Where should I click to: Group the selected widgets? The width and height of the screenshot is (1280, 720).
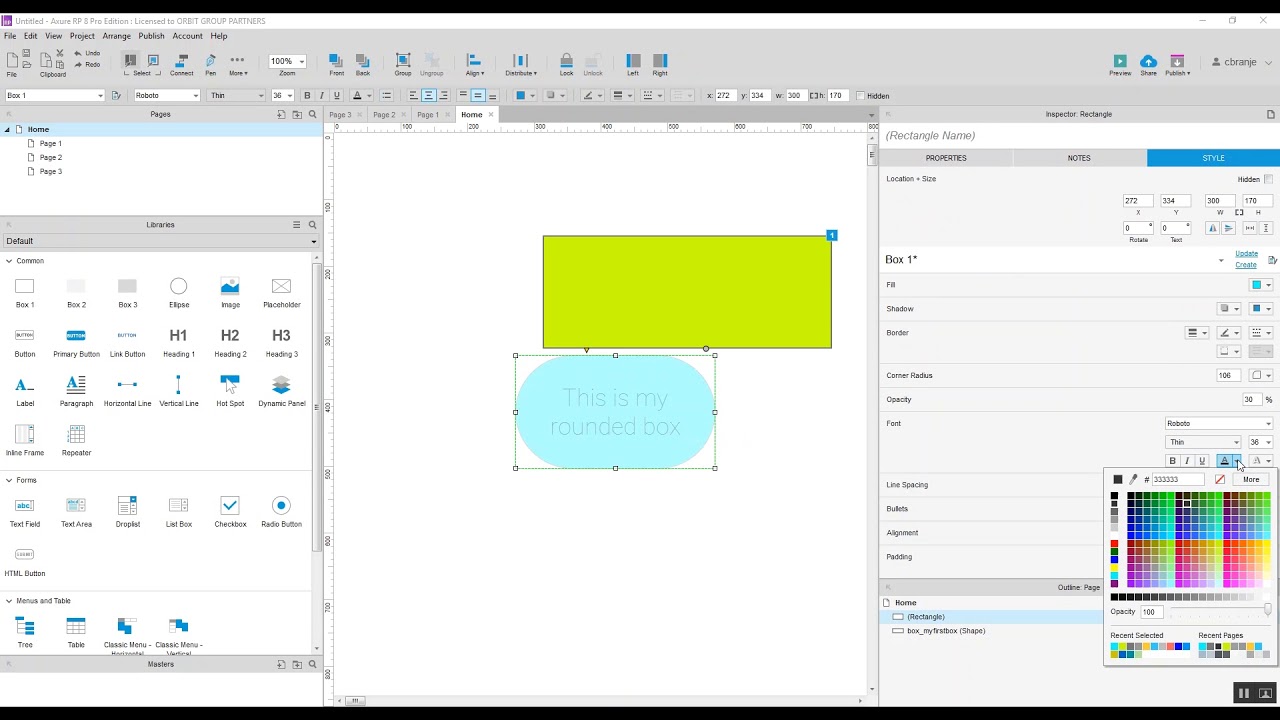pyautogui.click(x=403, y=64)
